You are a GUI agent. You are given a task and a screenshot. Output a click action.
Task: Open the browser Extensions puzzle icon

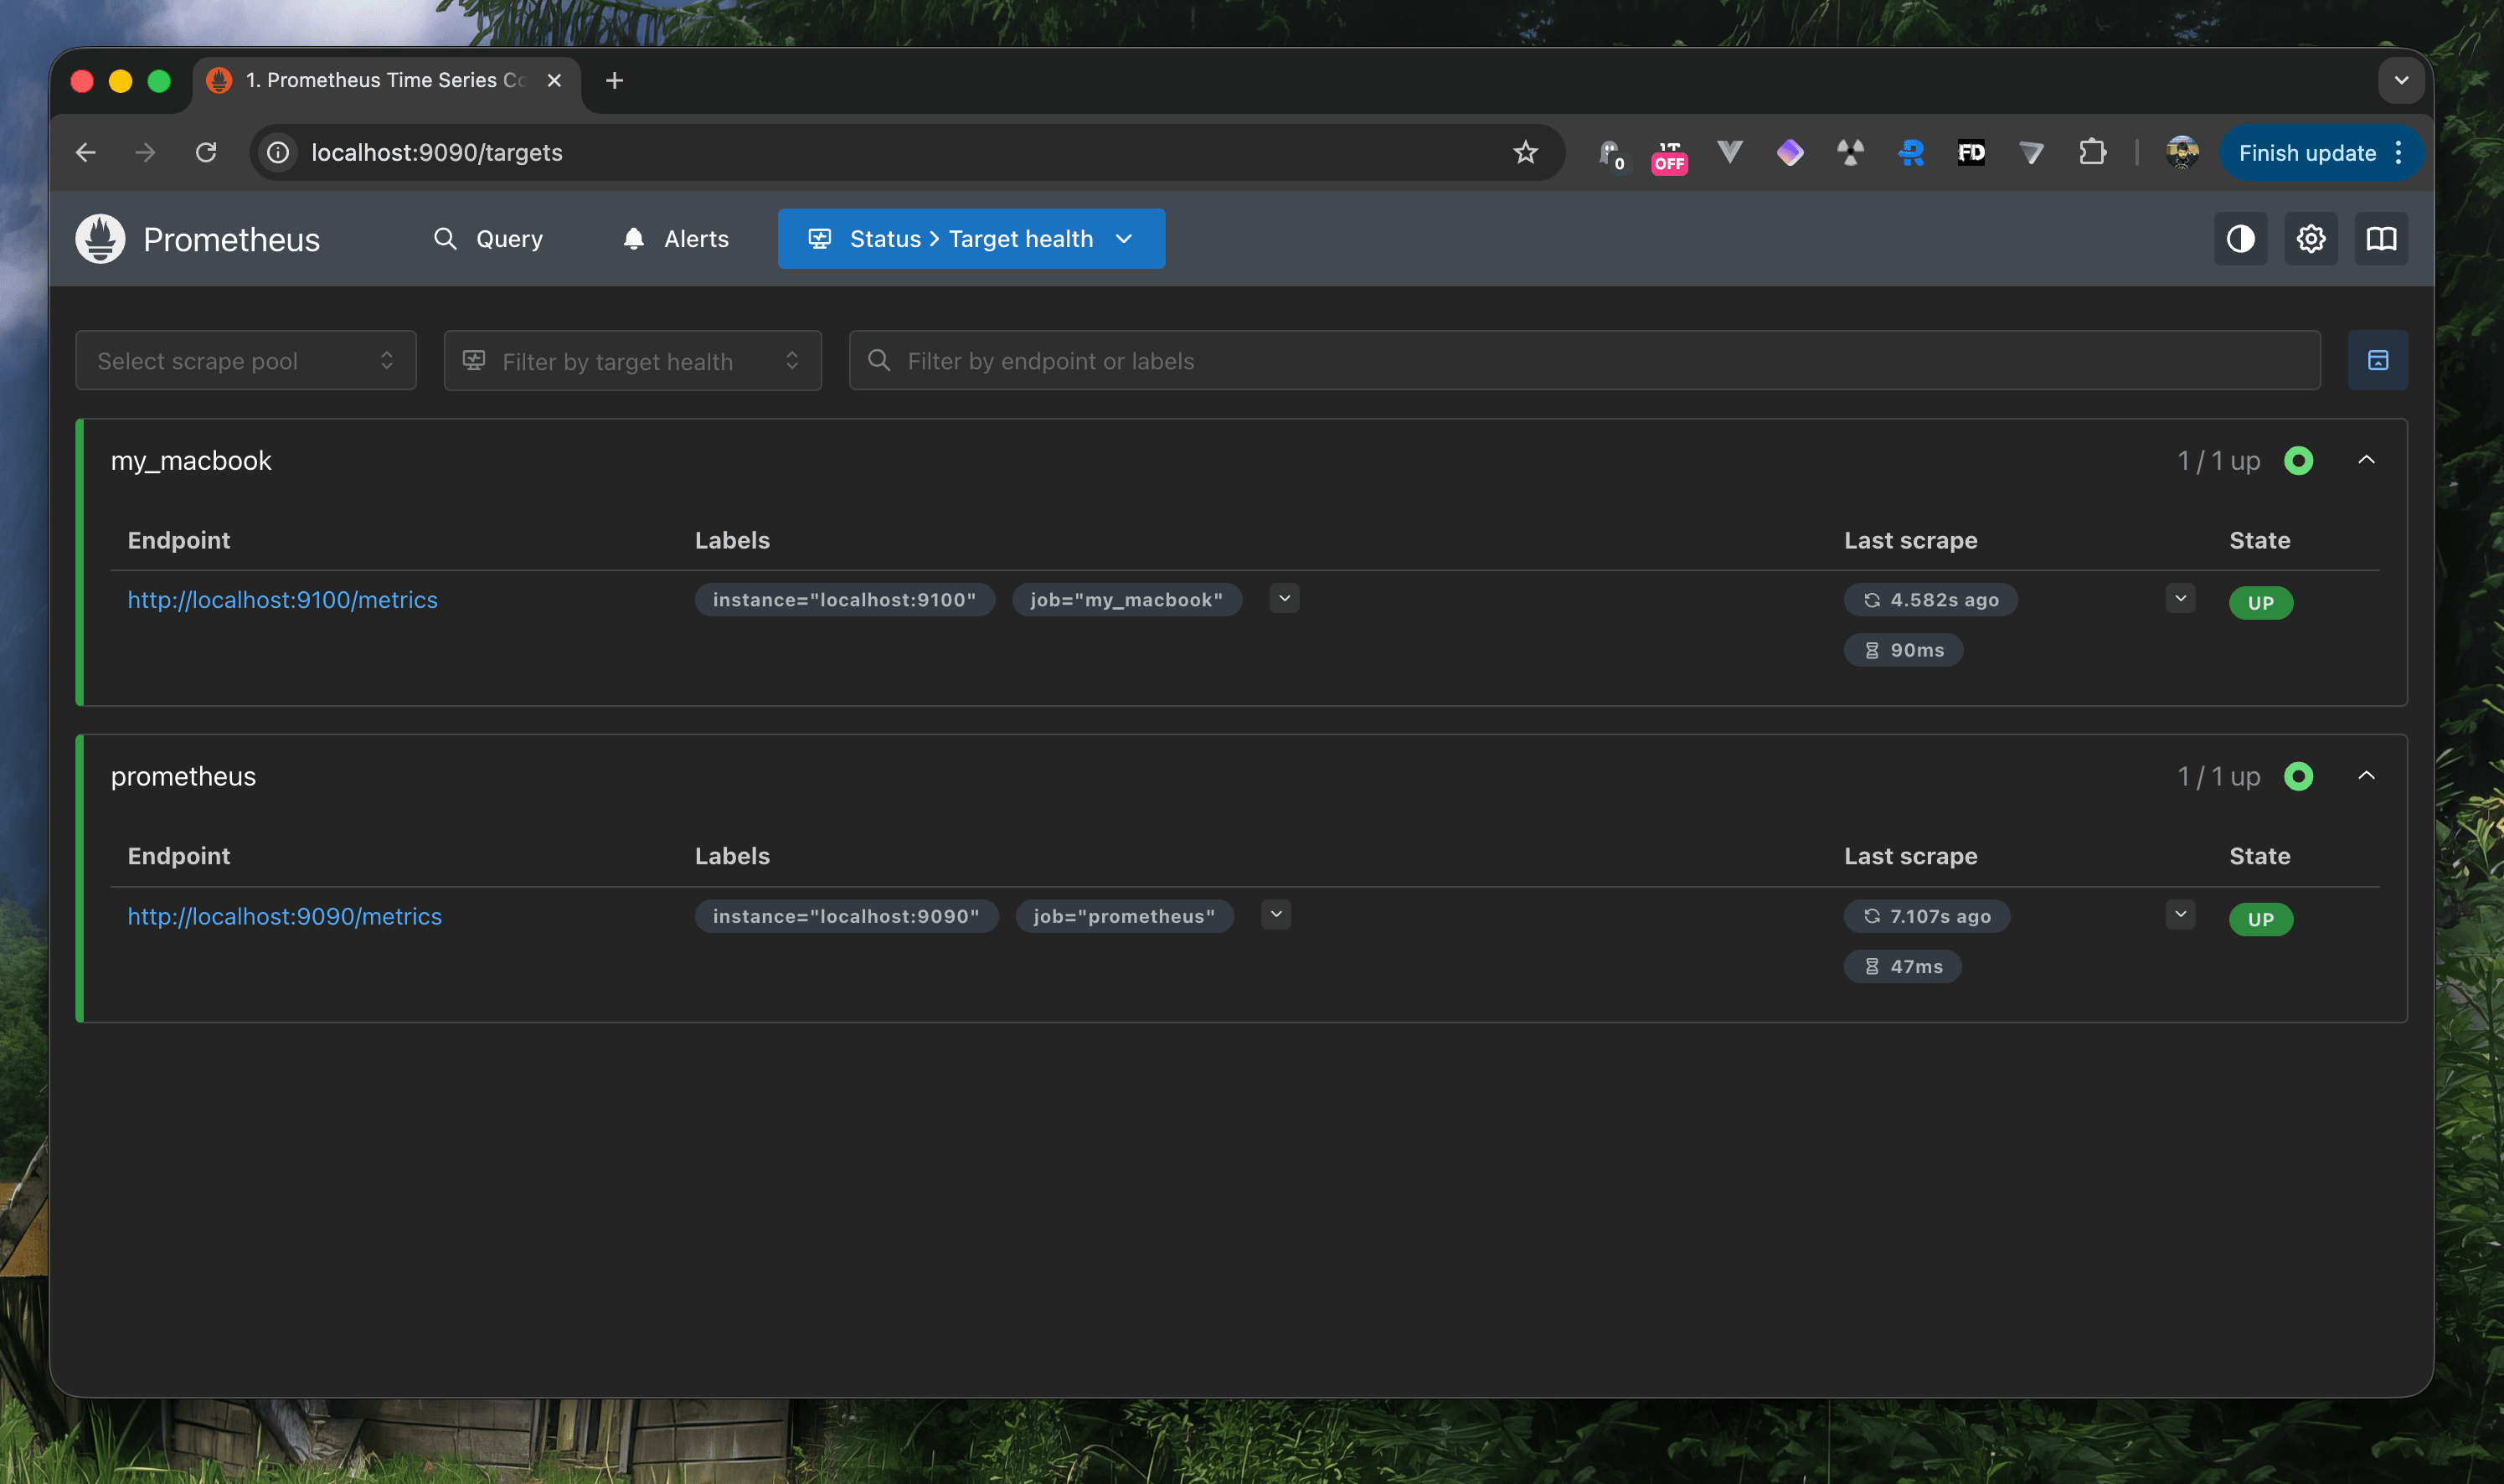[x=2092, y=153]
